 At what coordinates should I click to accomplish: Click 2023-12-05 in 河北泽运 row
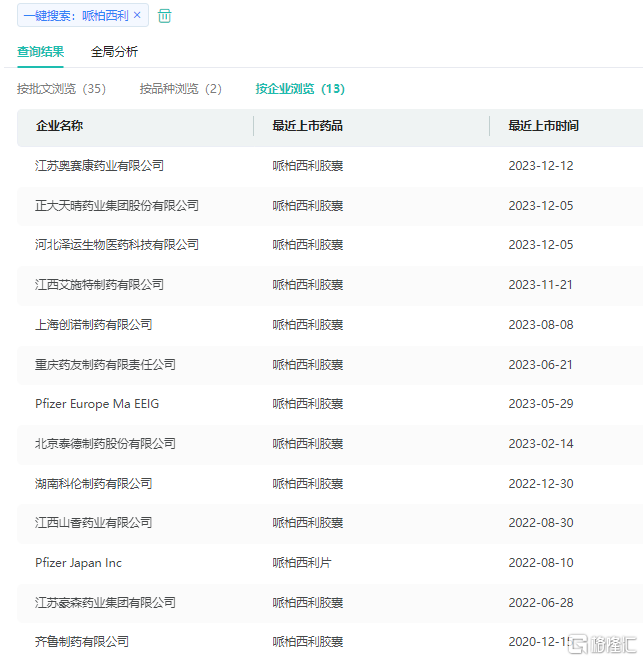[541, 245]
